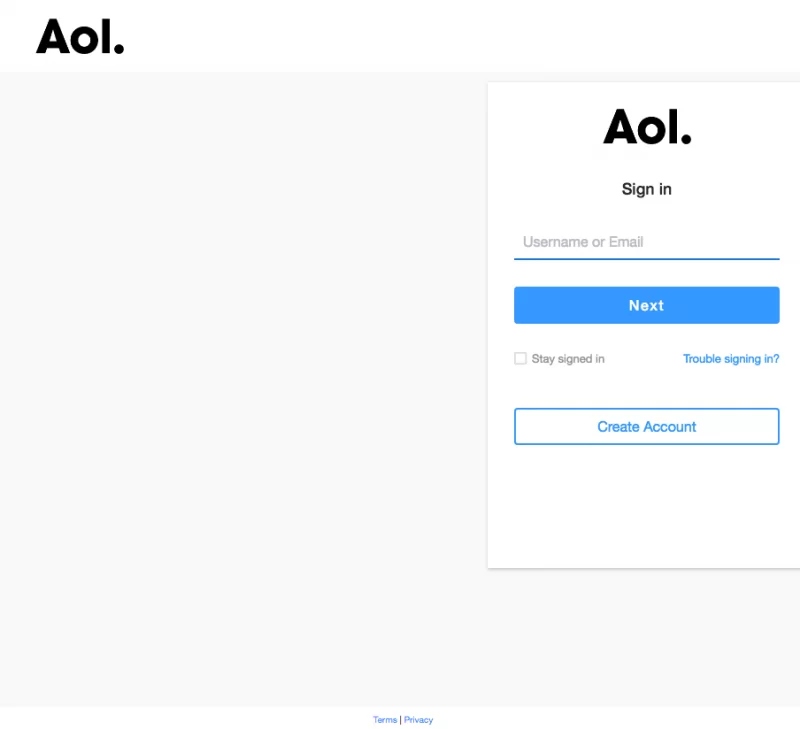Select Create Account to register
This screenshot has width=800, height=729.
646,426
